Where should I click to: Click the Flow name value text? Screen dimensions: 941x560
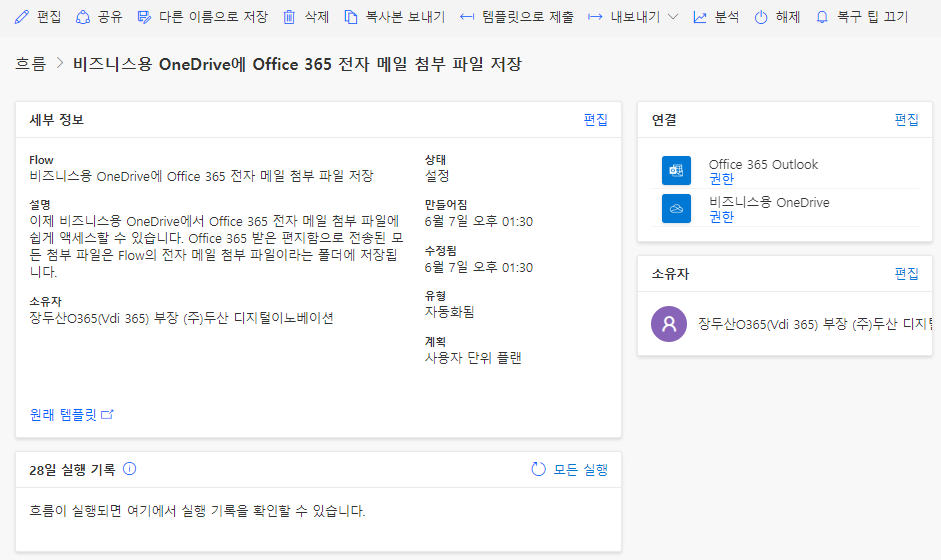click(201, 176)
